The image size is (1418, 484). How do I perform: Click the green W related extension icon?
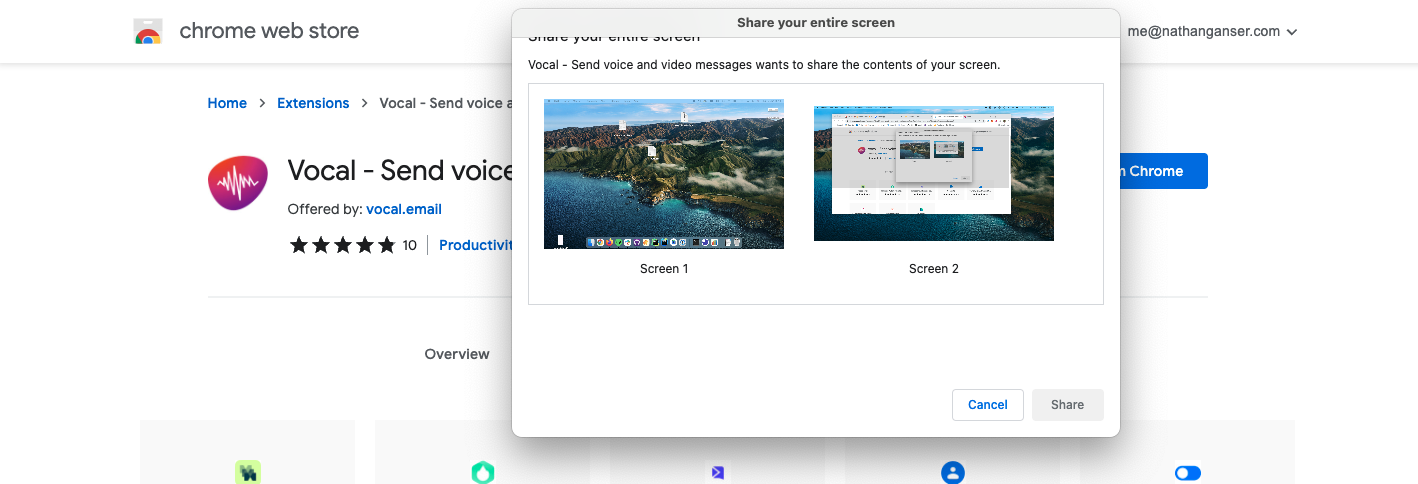248,472
